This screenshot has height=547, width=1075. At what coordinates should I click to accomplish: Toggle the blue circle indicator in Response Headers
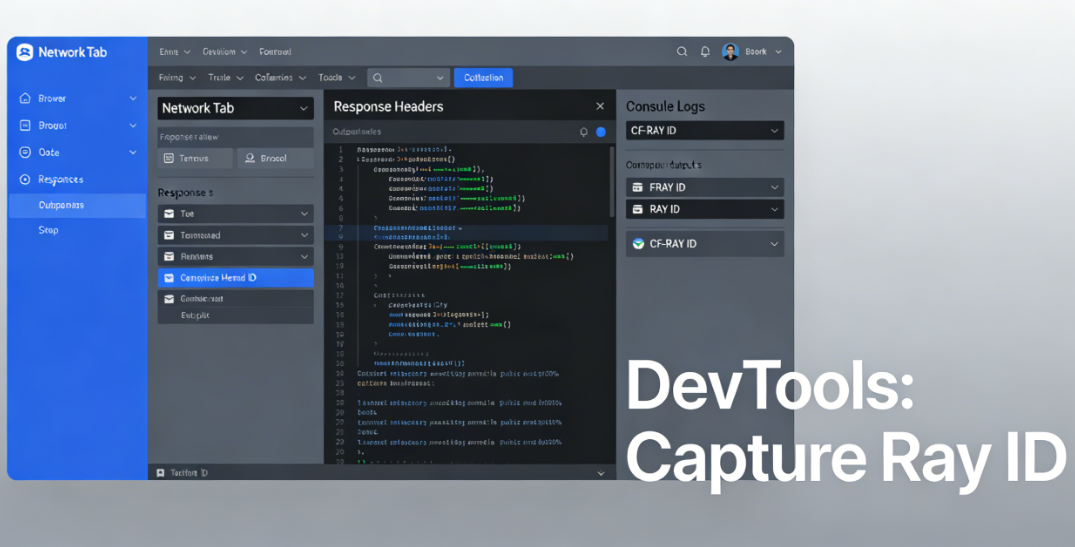601,132
